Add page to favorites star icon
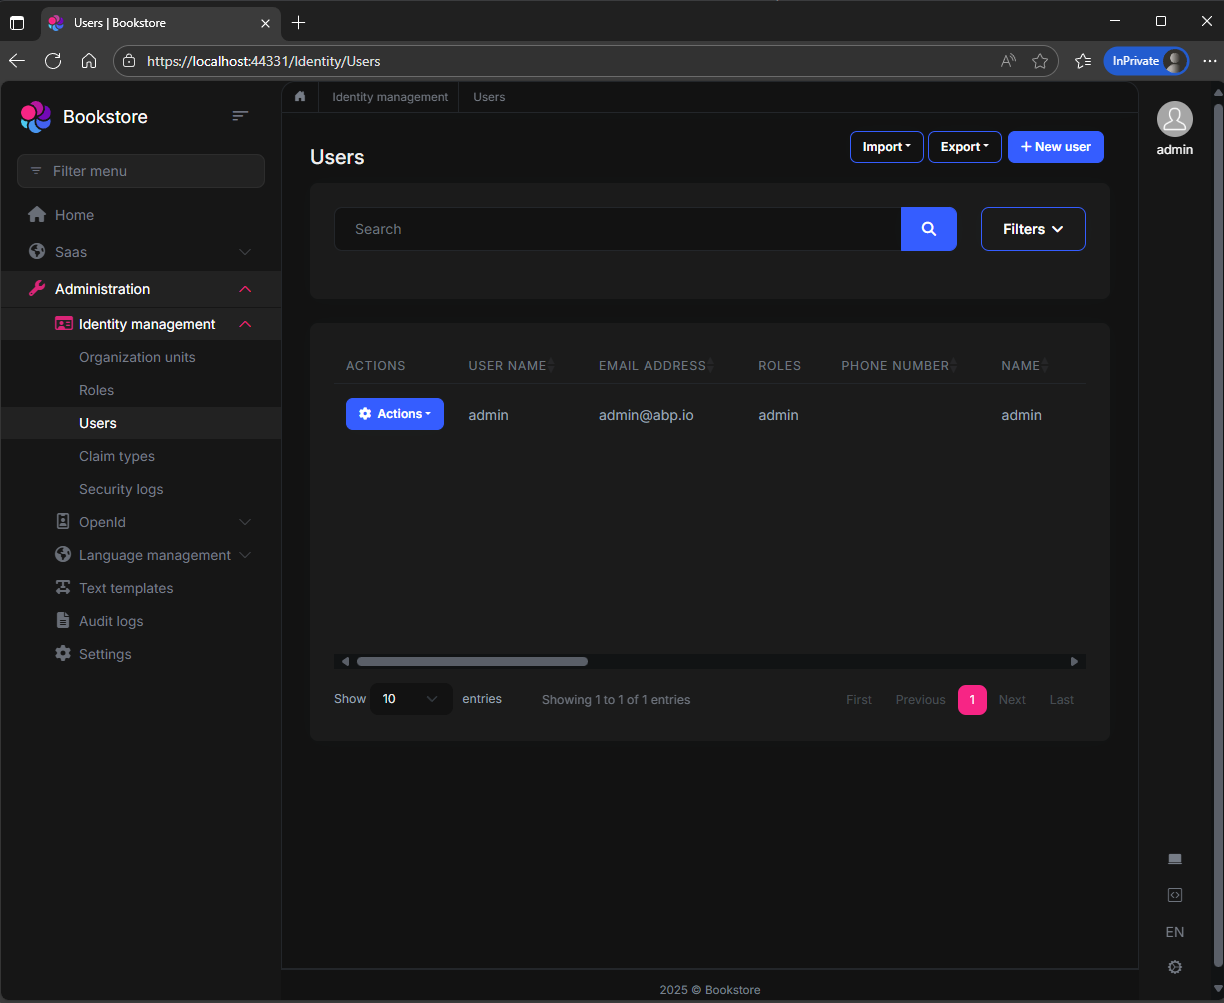Image resolution: width=1224 pixels, height=1003 pixels. 1040,61
